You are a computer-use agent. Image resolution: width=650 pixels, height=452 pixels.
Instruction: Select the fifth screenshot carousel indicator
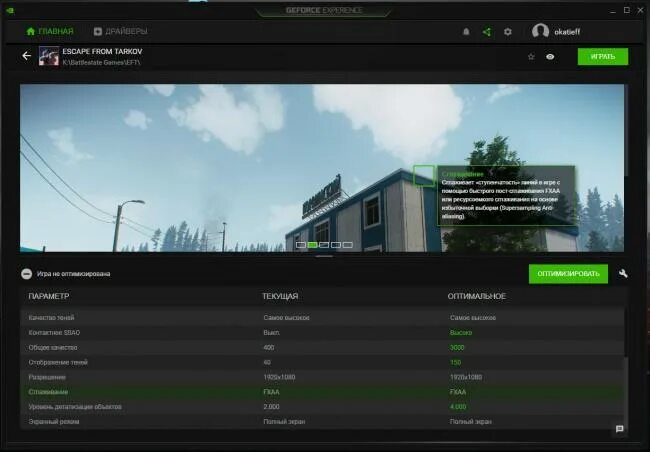pos(347,245)
